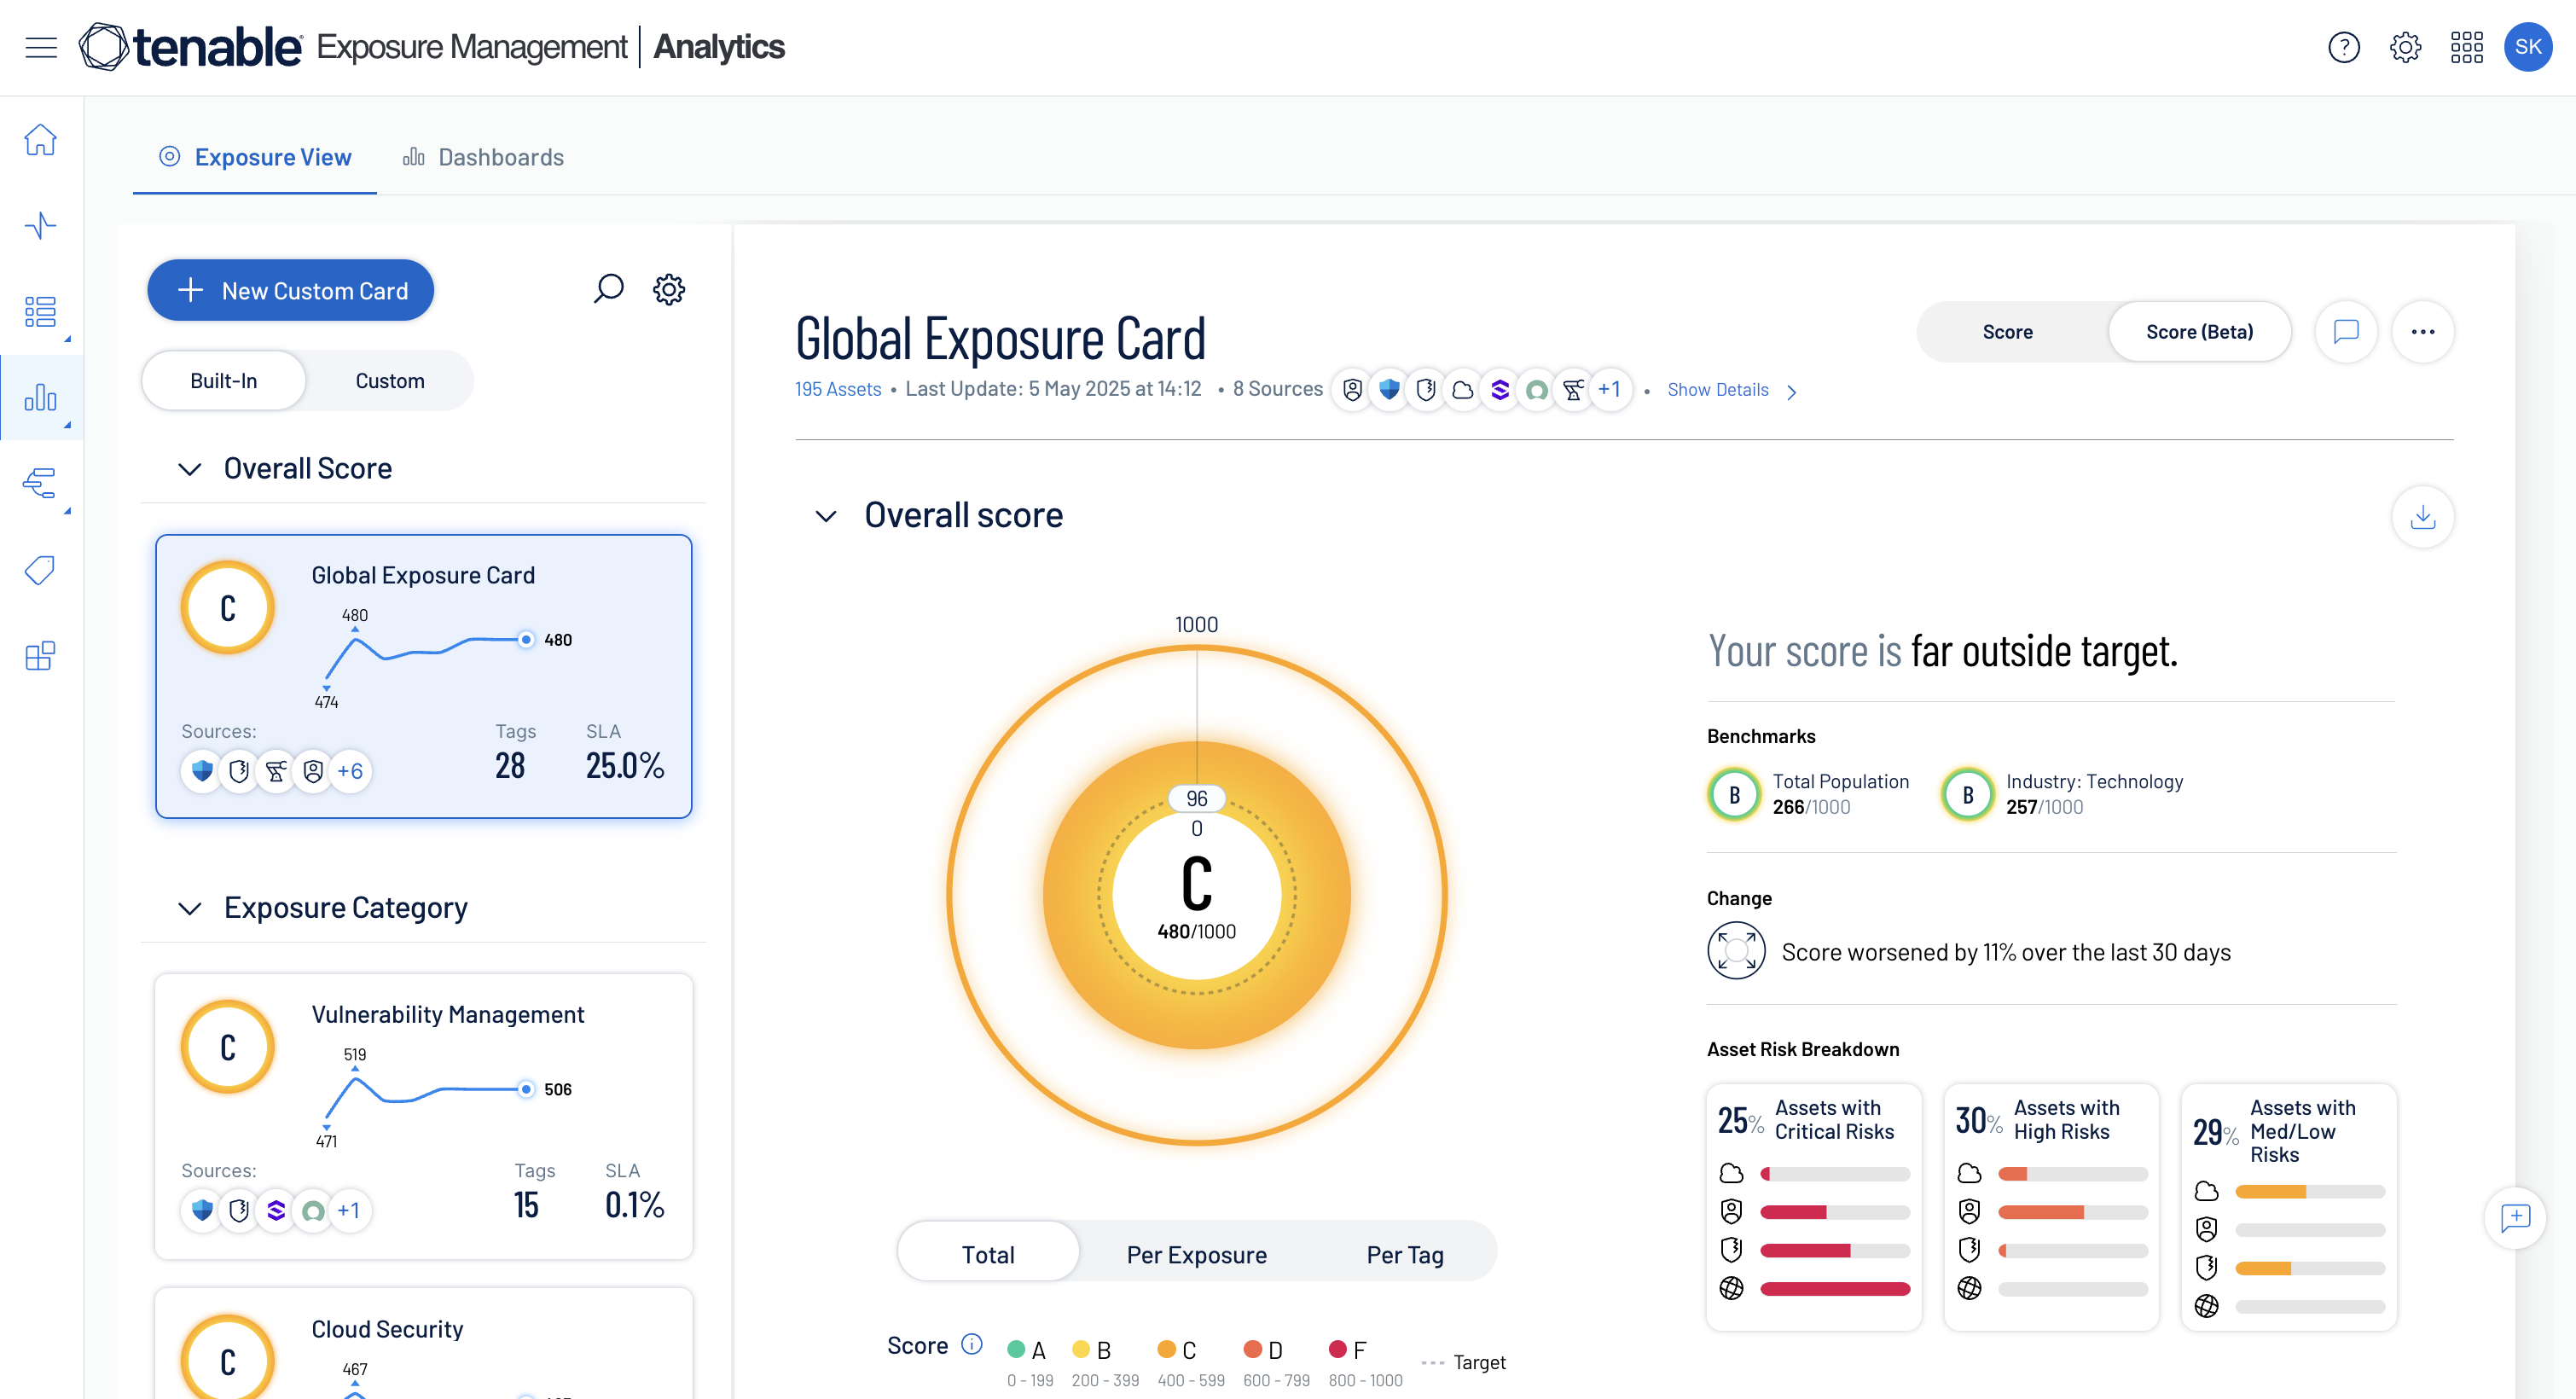This screenshot has height=1399, width=2576.
Task: Click the New Custom Card button
Action: pos(290,290)
